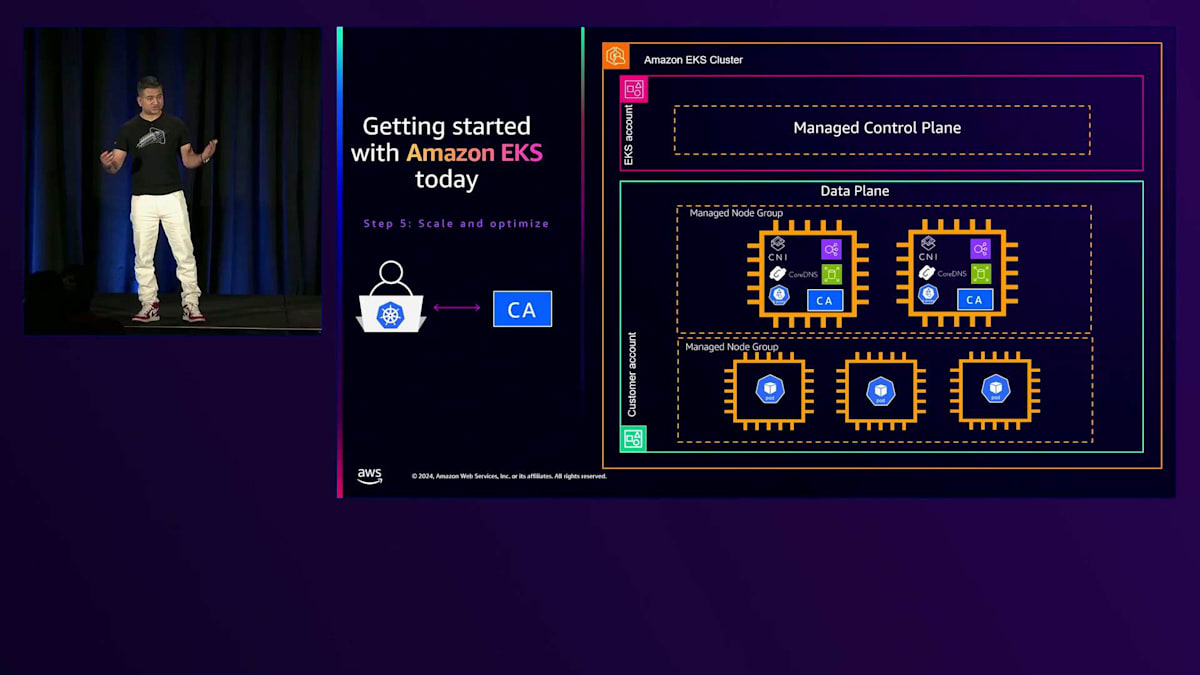Click the user with Kubernetes laptop icon
The width and height of the screenshot is (1200, 675).
click(391, 297)
